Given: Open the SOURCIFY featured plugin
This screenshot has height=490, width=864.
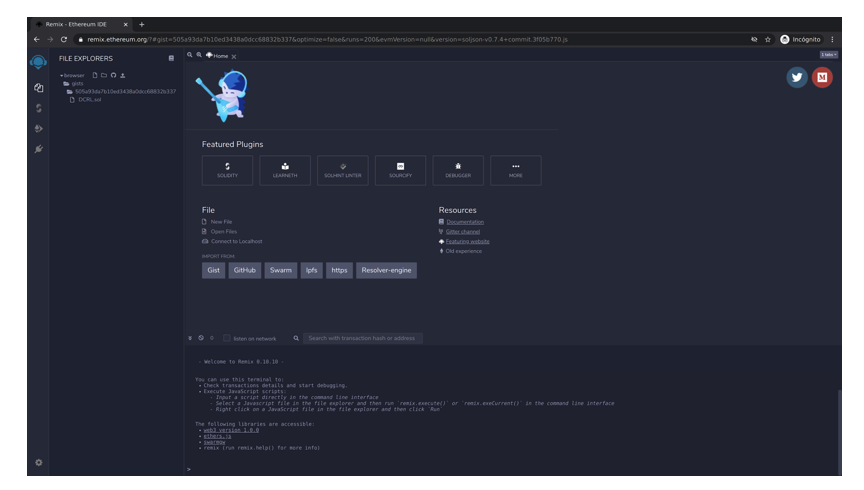Looking at the screenshot, I should (401, 170).
